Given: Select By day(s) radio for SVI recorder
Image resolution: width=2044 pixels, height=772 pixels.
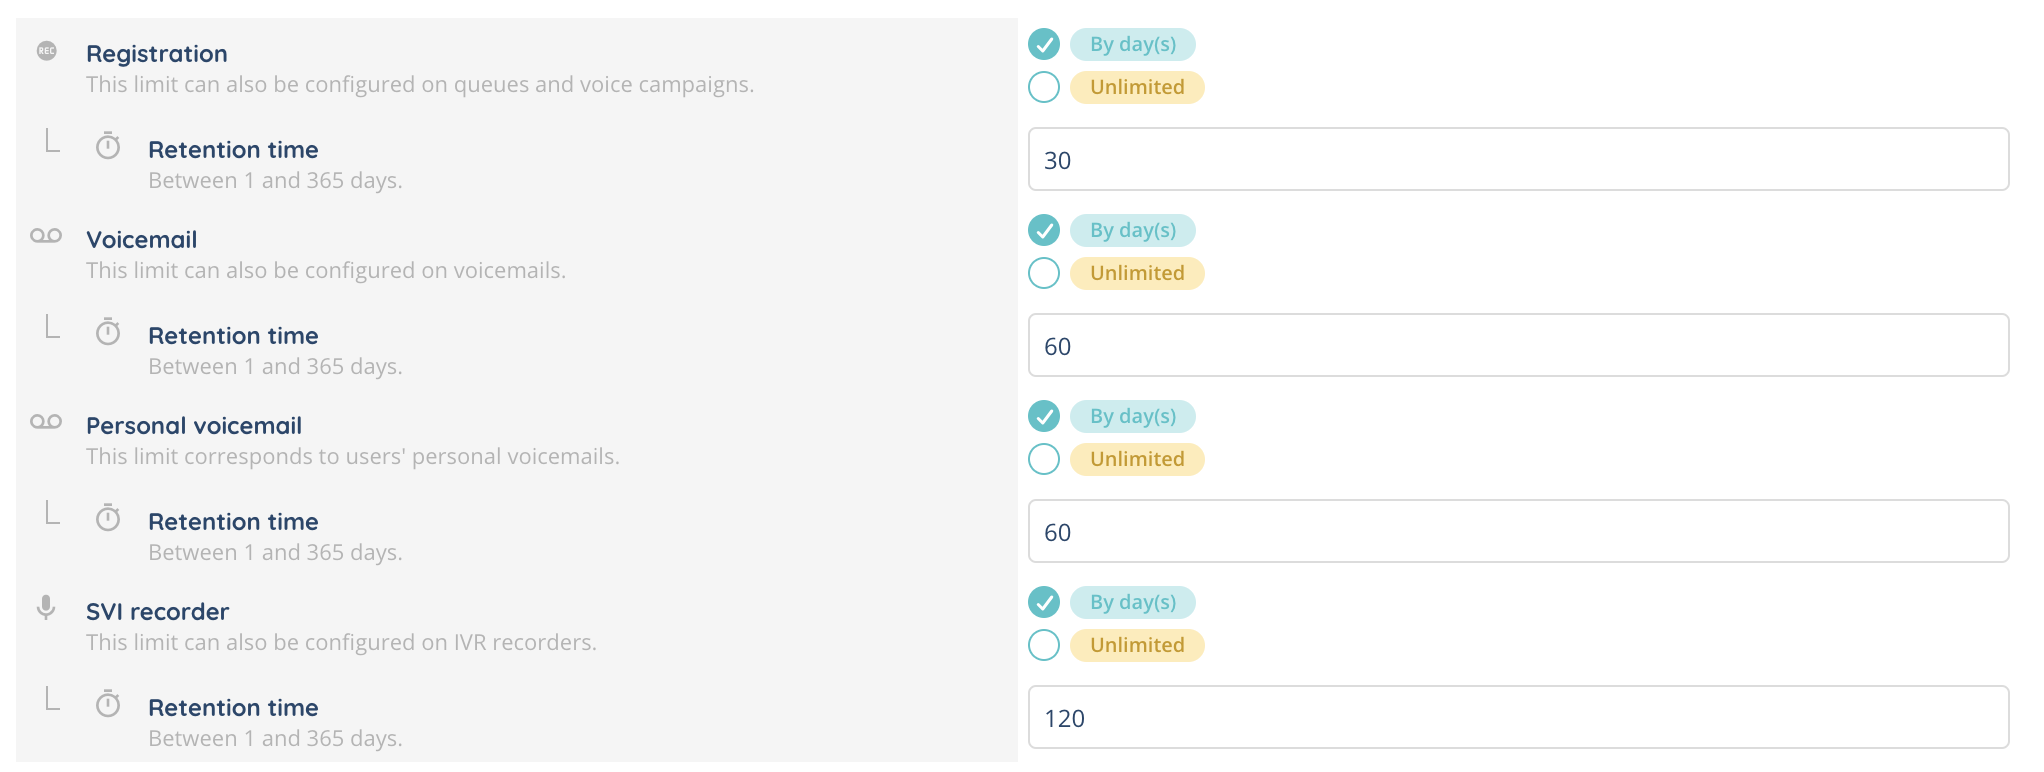Looking at the screenshot, I should click(x=1044, y=602).
